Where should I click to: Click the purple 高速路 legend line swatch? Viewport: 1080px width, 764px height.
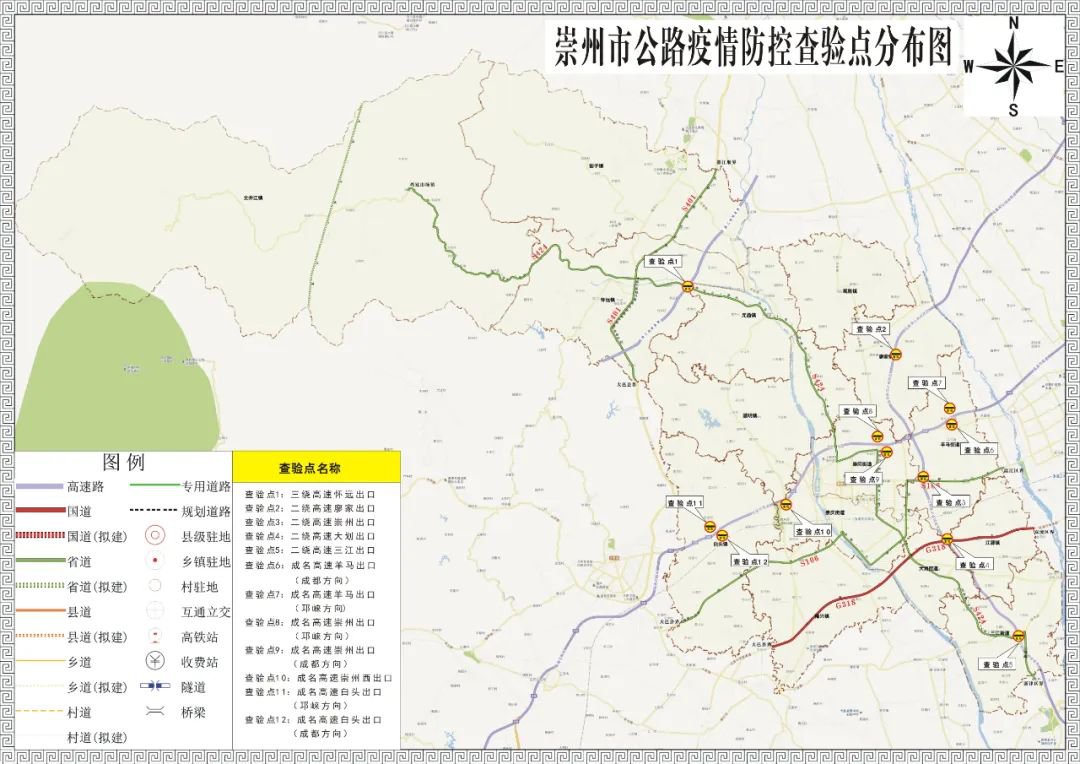pyautogui.click(x=40, y=487)
